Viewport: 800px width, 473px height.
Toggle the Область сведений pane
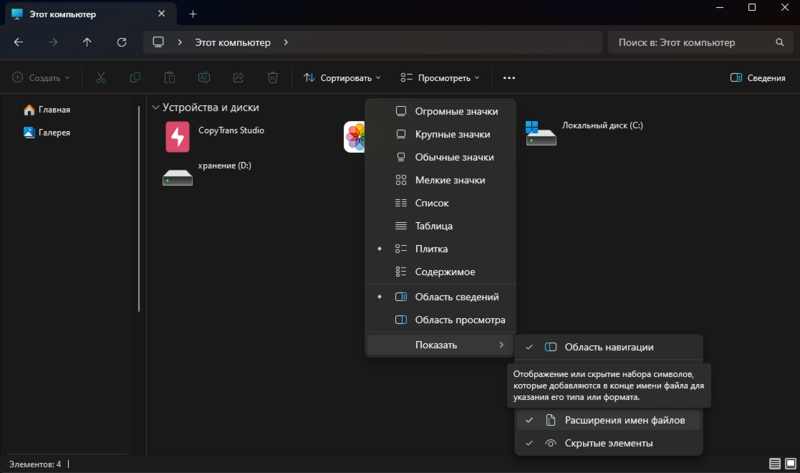[441, 297]
